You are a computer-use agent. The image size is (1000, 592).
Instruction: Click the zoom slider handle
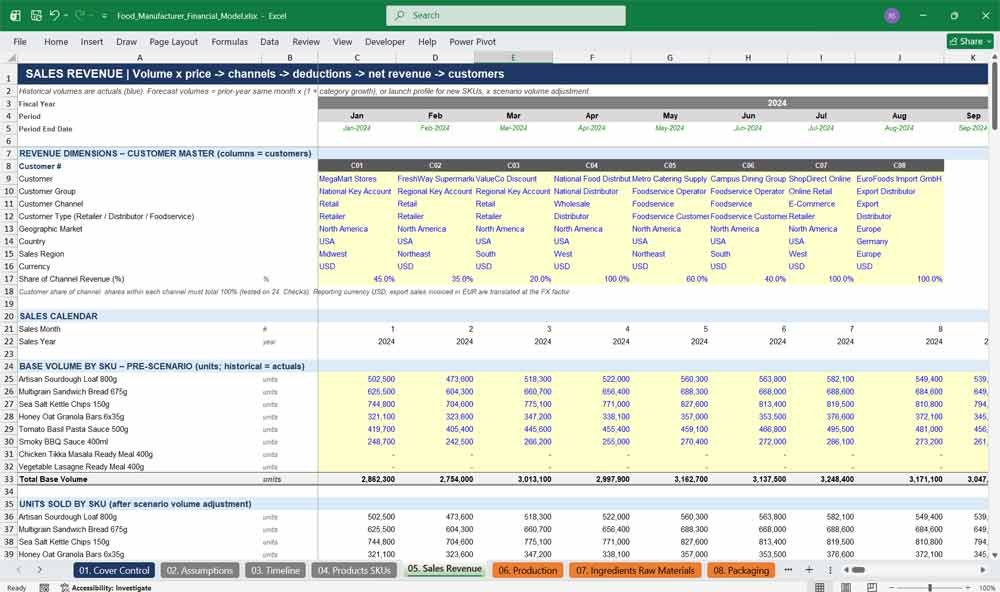pyautogui.click(x=930, y=587)
